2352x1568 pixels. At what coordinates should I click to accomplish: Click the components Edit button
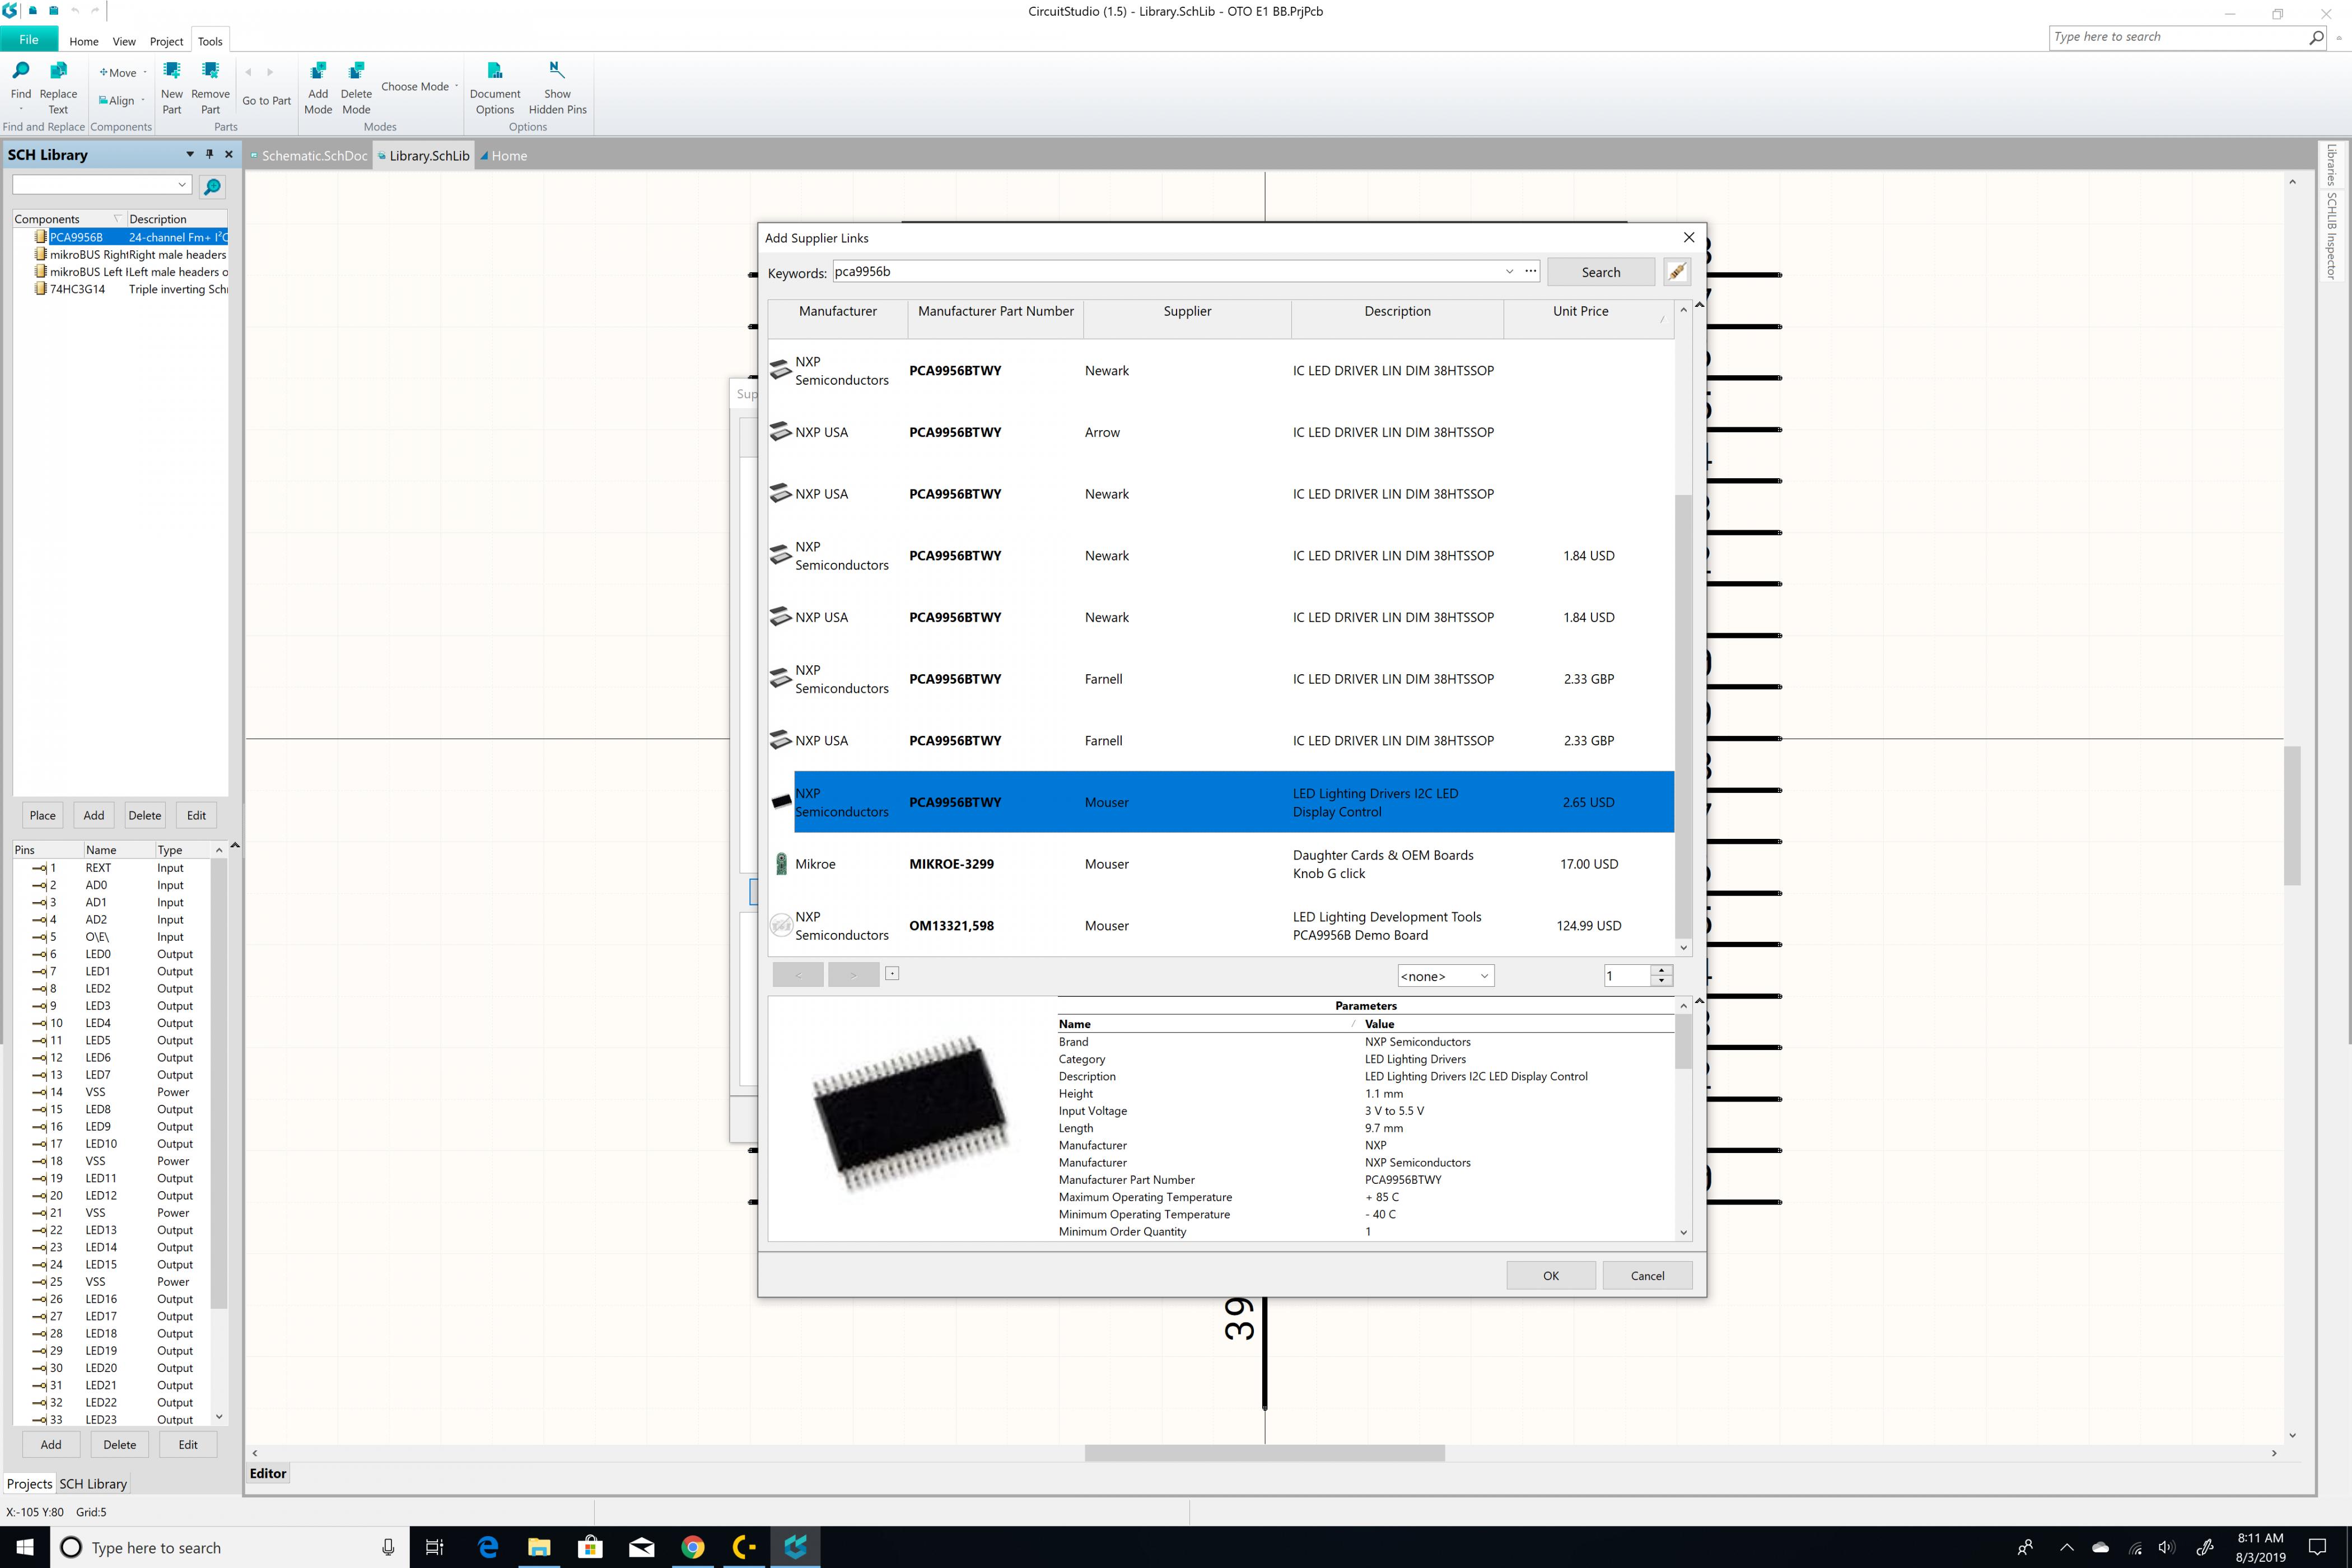click(x=196, y=815)
